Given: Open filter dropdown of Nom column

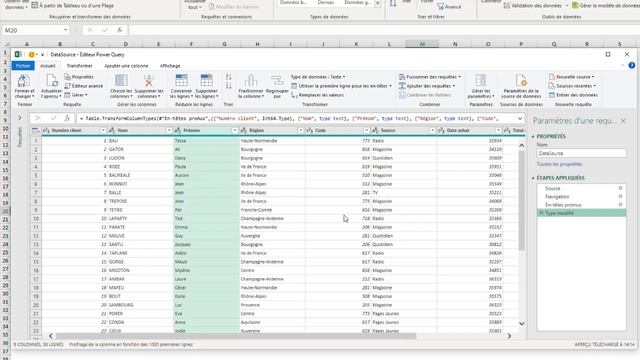Looking at the screenshot, I should pyautogui.click(x=169, y=130).
